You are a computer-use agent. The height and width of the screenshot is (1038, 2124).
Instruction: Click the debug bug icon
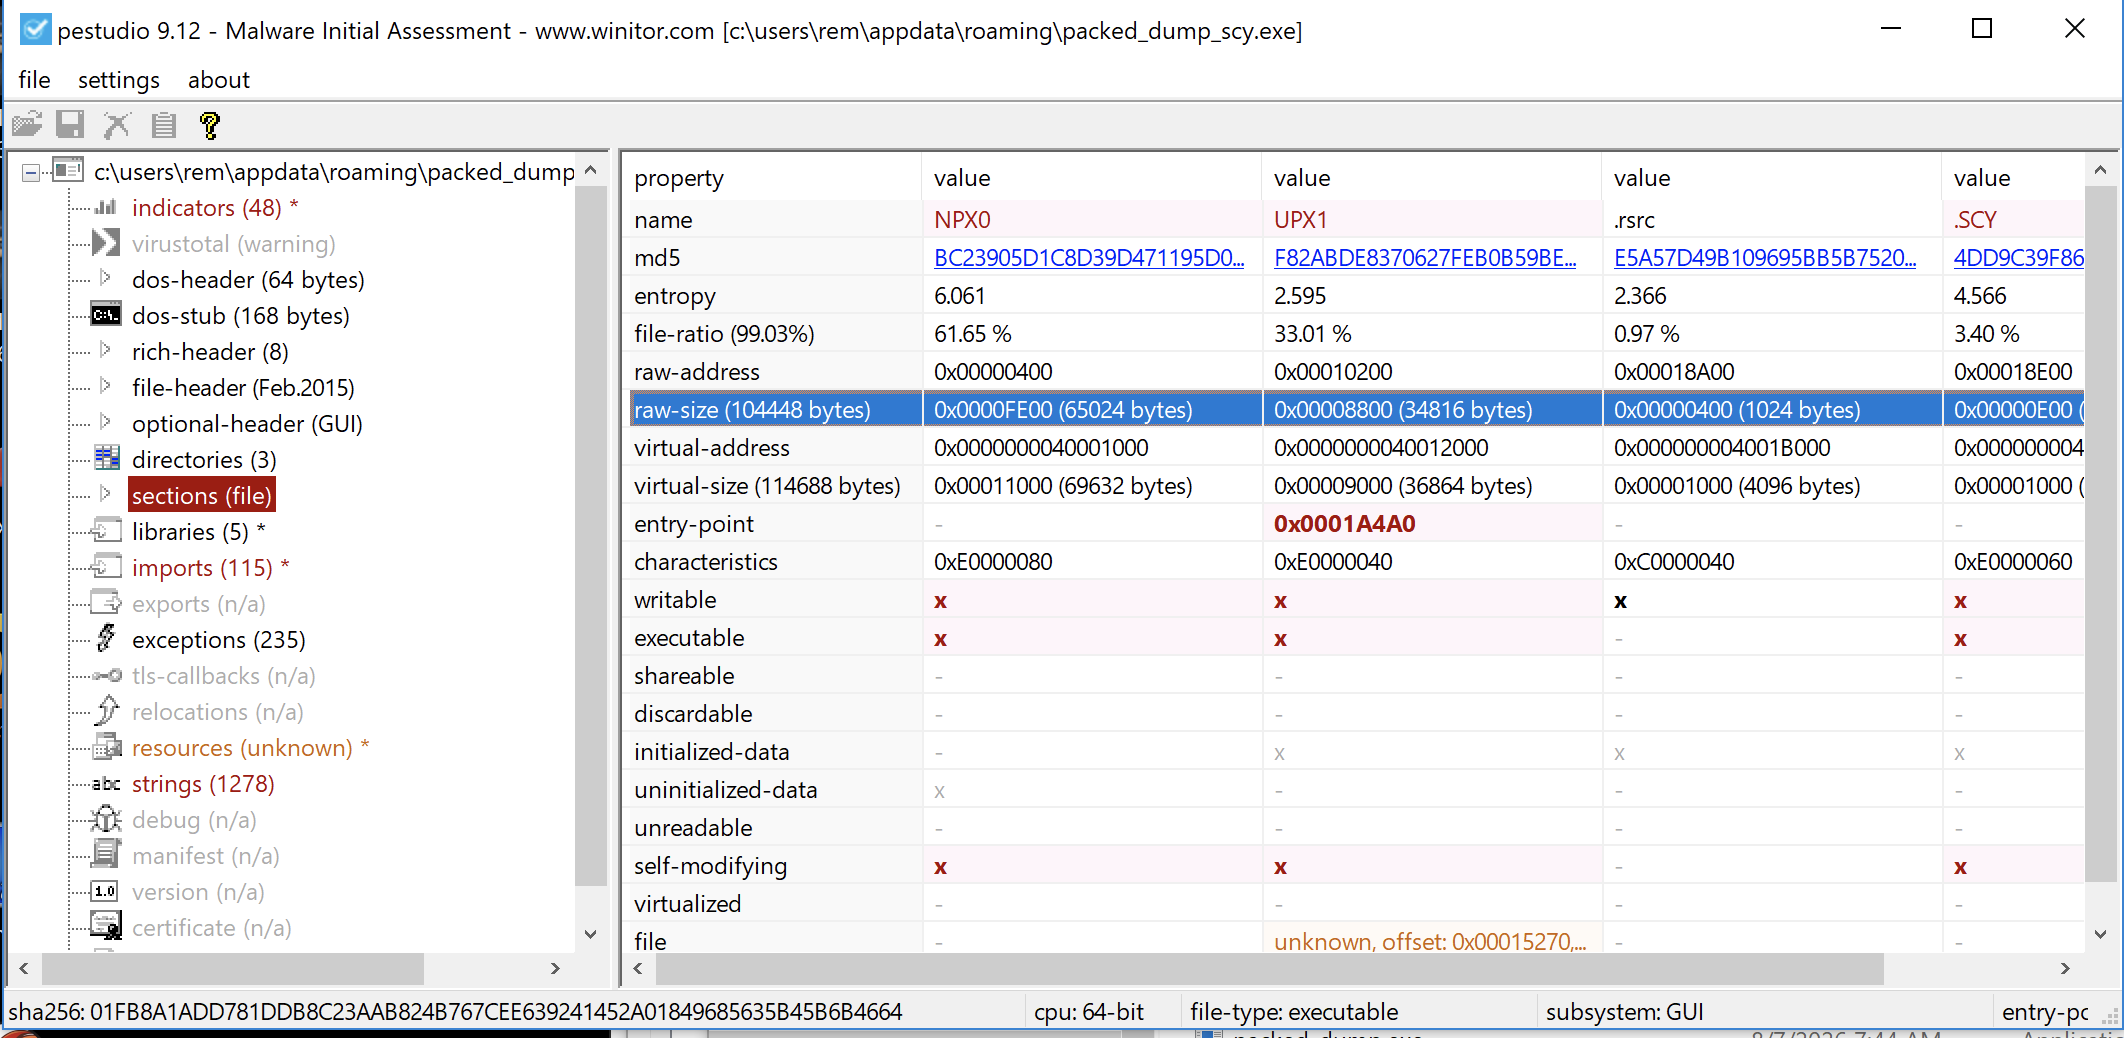point(106,820)
